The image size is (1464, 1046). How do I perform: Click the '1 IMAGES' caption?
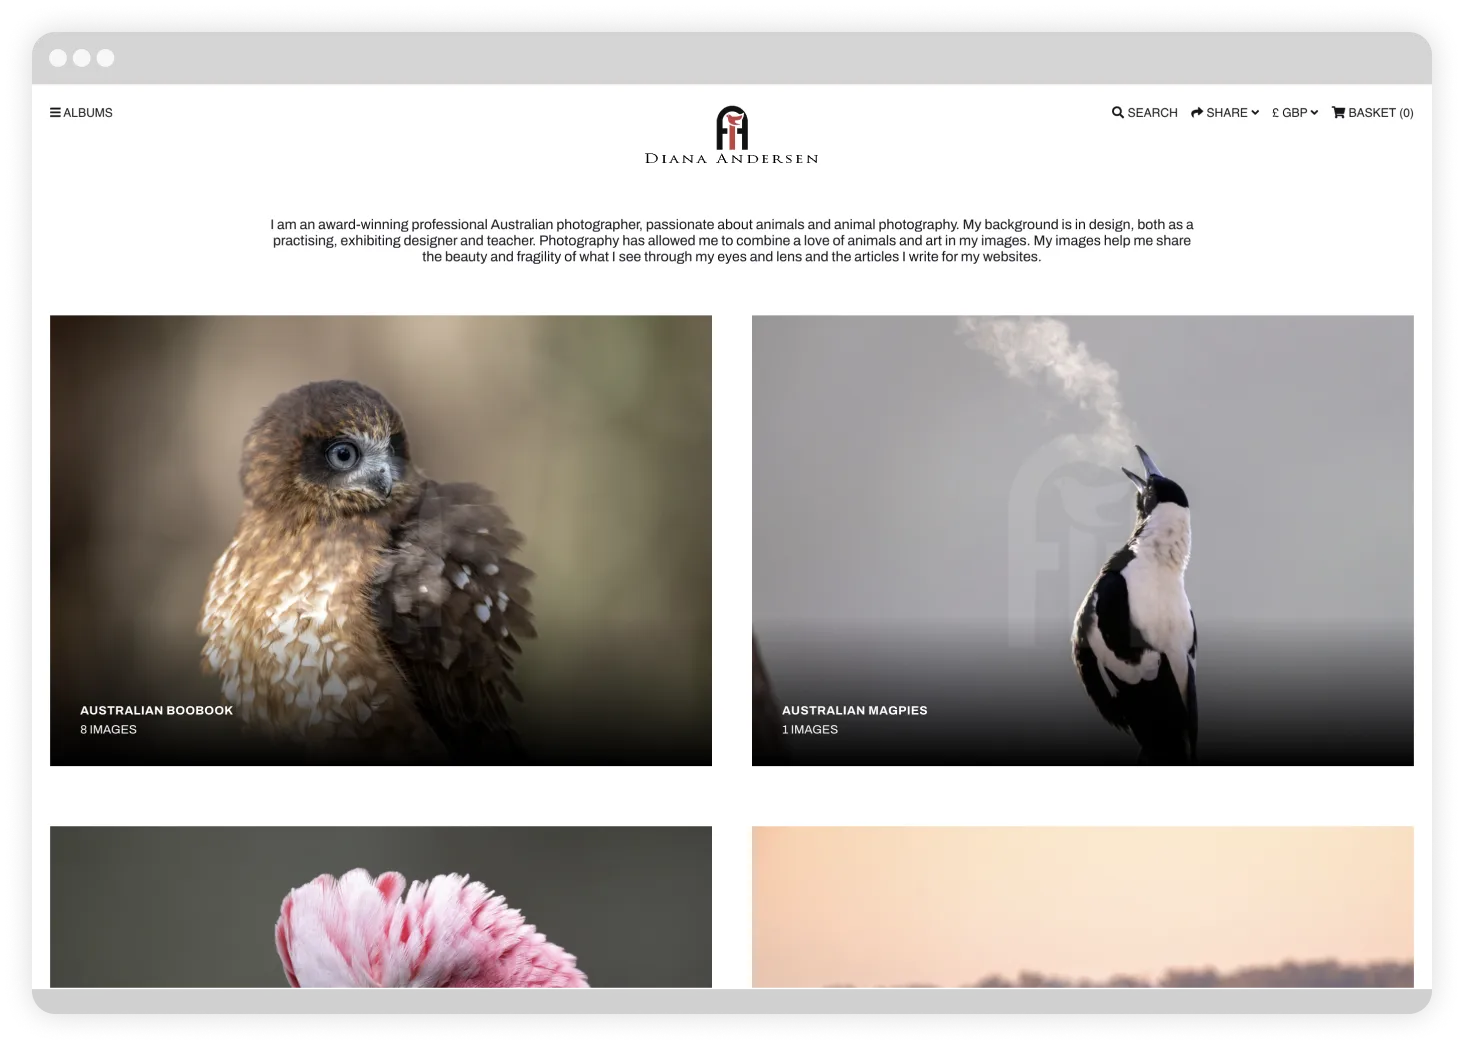coord(810,730)
